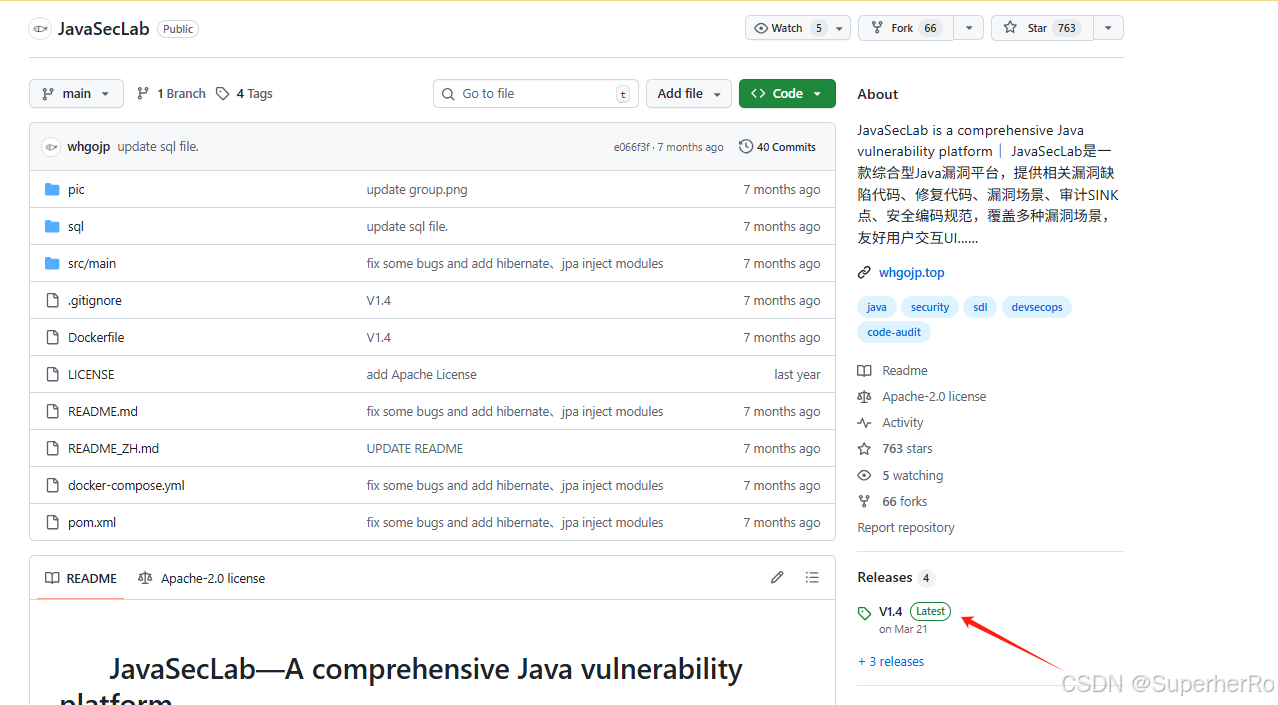Click the clock history icon beside 40 Commits
The width and height of the screenshot is (1278, 705).
746,147
